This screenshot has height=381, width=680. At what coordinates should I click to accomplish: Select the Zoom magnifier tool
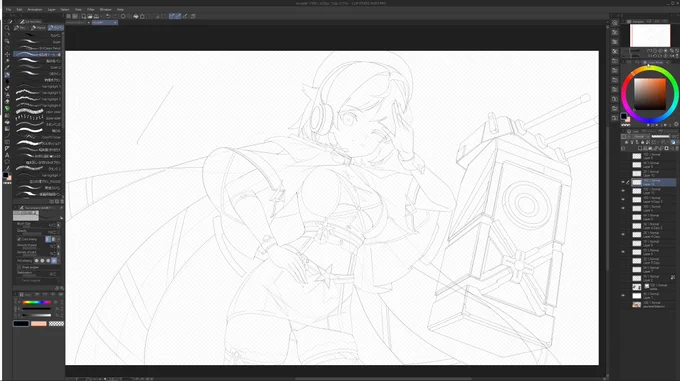[x=7, y=27]
